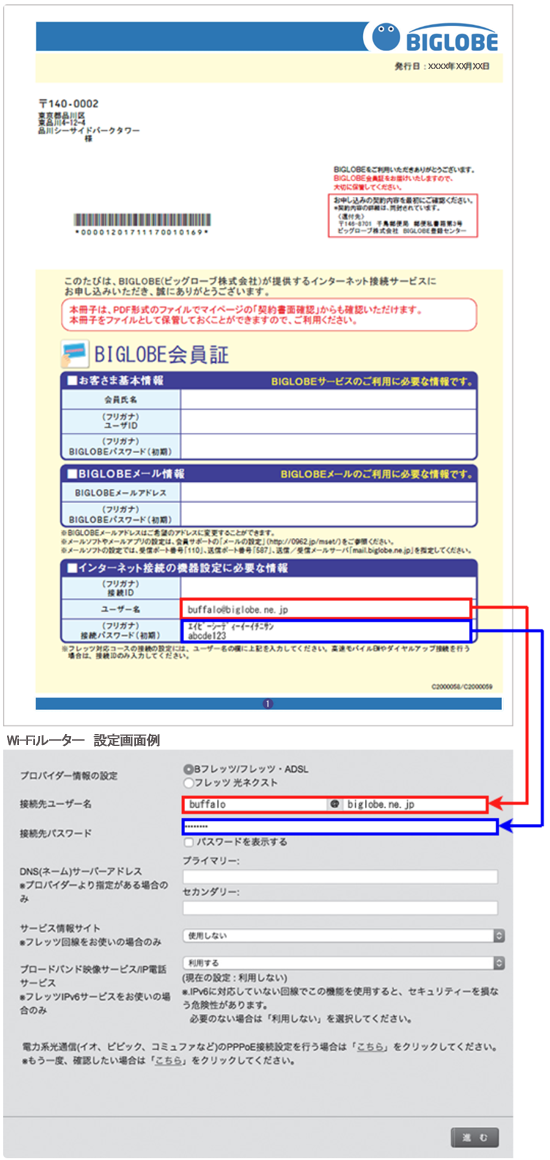The height and width of the screenshot is (1160, 550).
Task: Click the 品川シーサイドパークタワー address line
Action: 89,130
